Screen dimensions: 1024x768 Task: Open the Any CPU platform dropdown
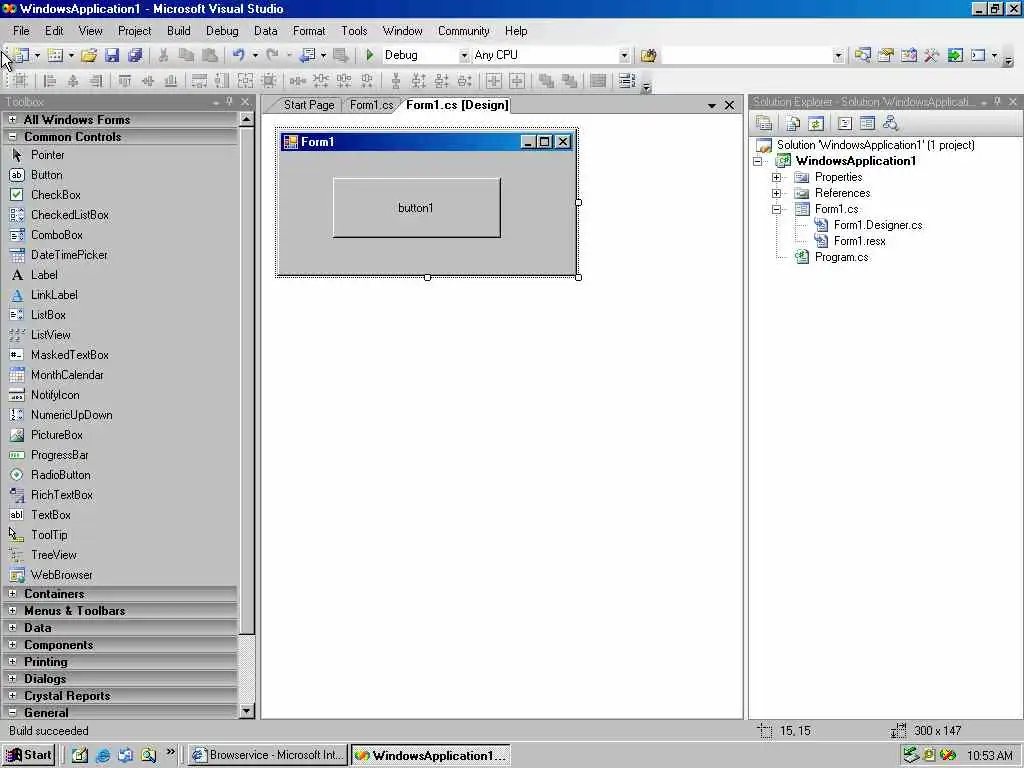point(624,56)
